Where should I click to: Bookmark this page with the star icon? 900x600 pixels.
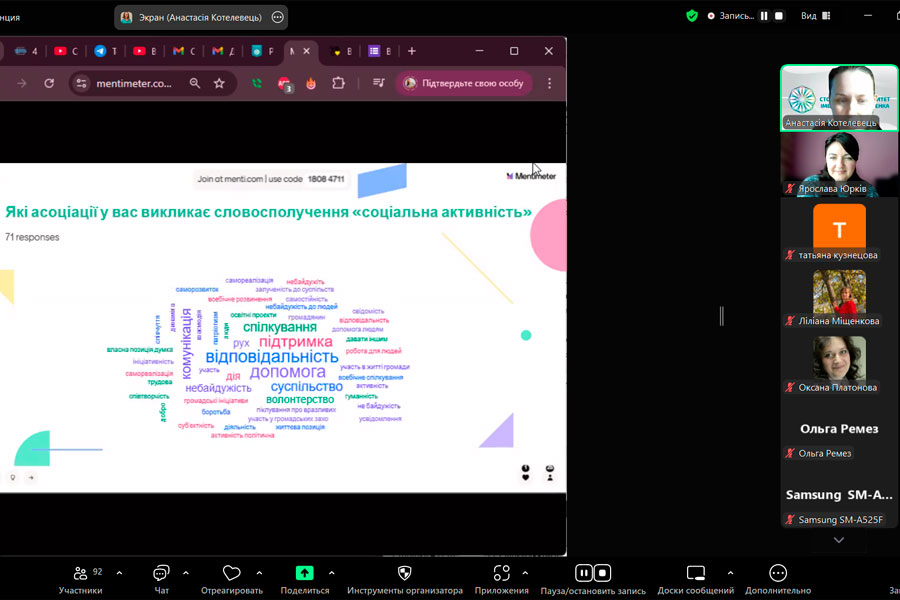[219, 83]
